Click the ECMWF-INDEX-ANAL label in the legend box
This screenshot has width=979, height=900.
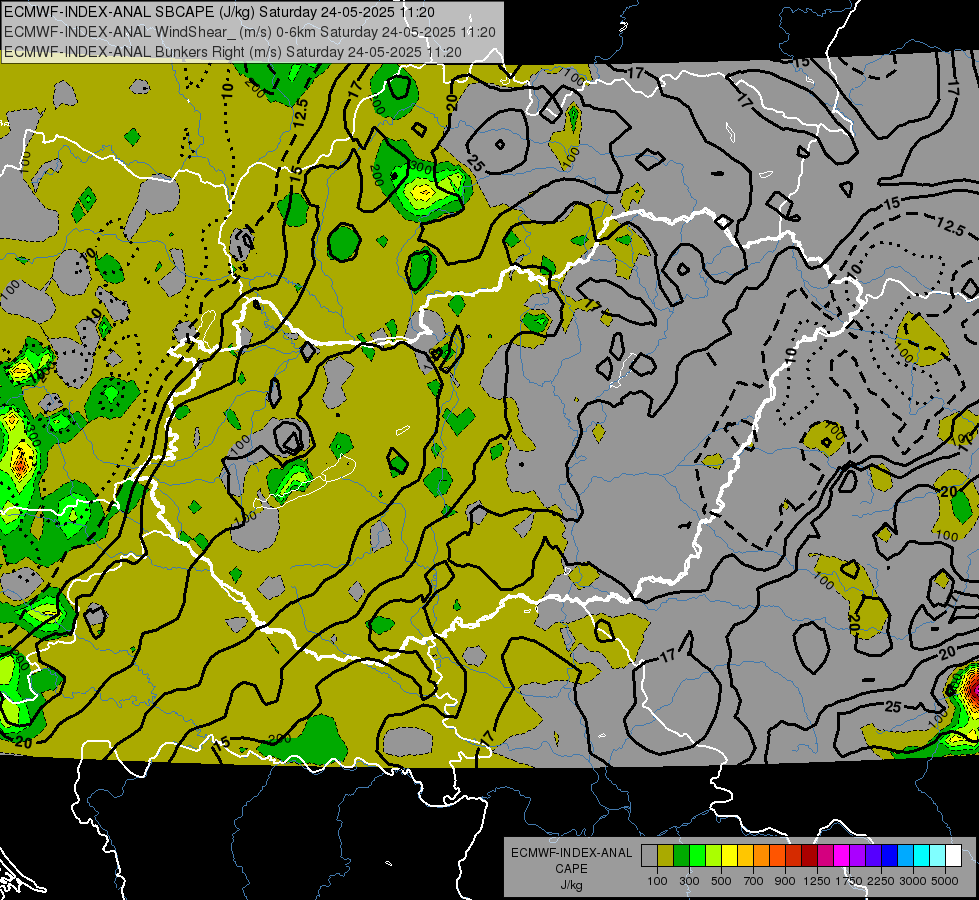click(571, 853)
